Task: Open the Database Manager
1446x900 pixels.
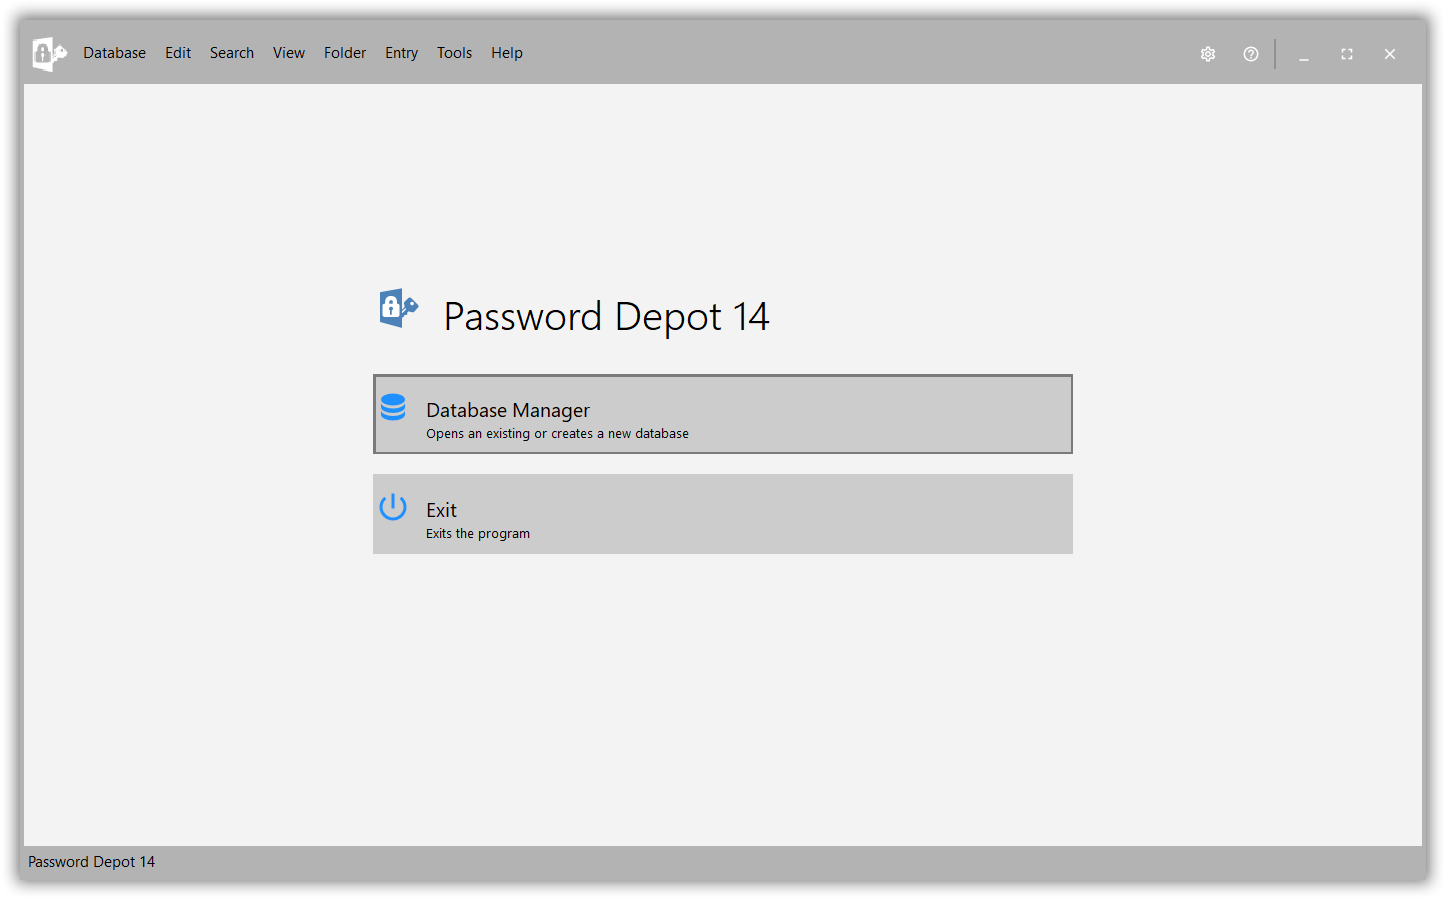Action: tap(723, 414)
